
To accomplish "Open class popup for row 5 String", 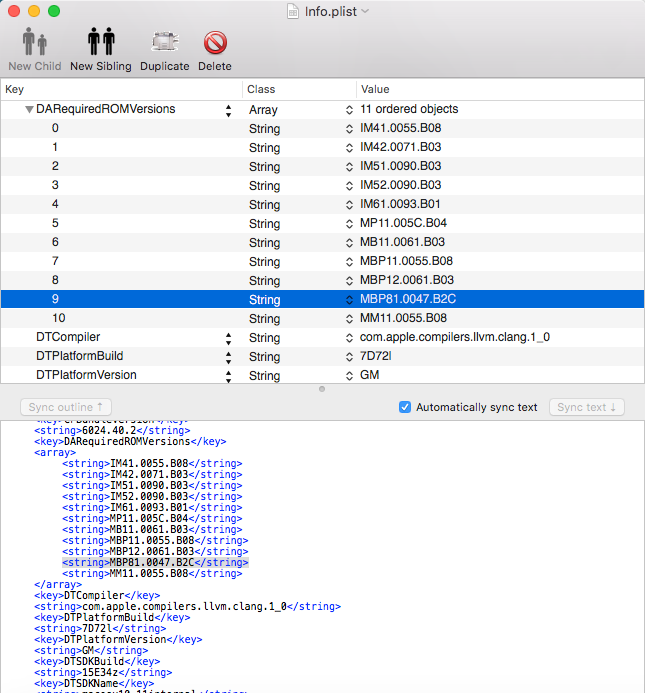I will 349,224.
